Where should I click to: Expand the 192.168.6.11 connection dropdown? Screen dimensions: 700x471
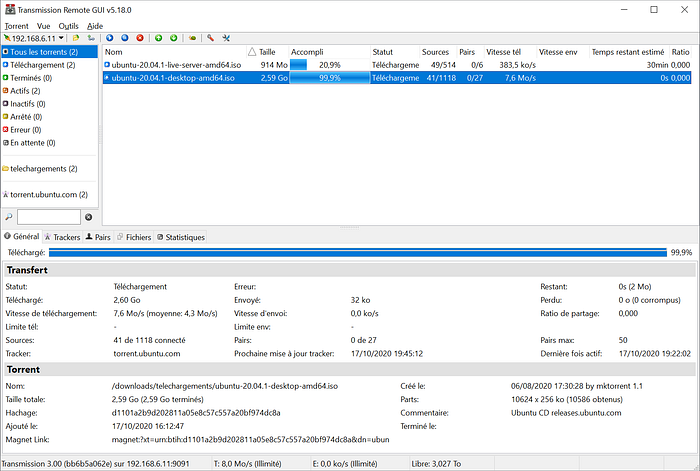click(x=61, y=38)
